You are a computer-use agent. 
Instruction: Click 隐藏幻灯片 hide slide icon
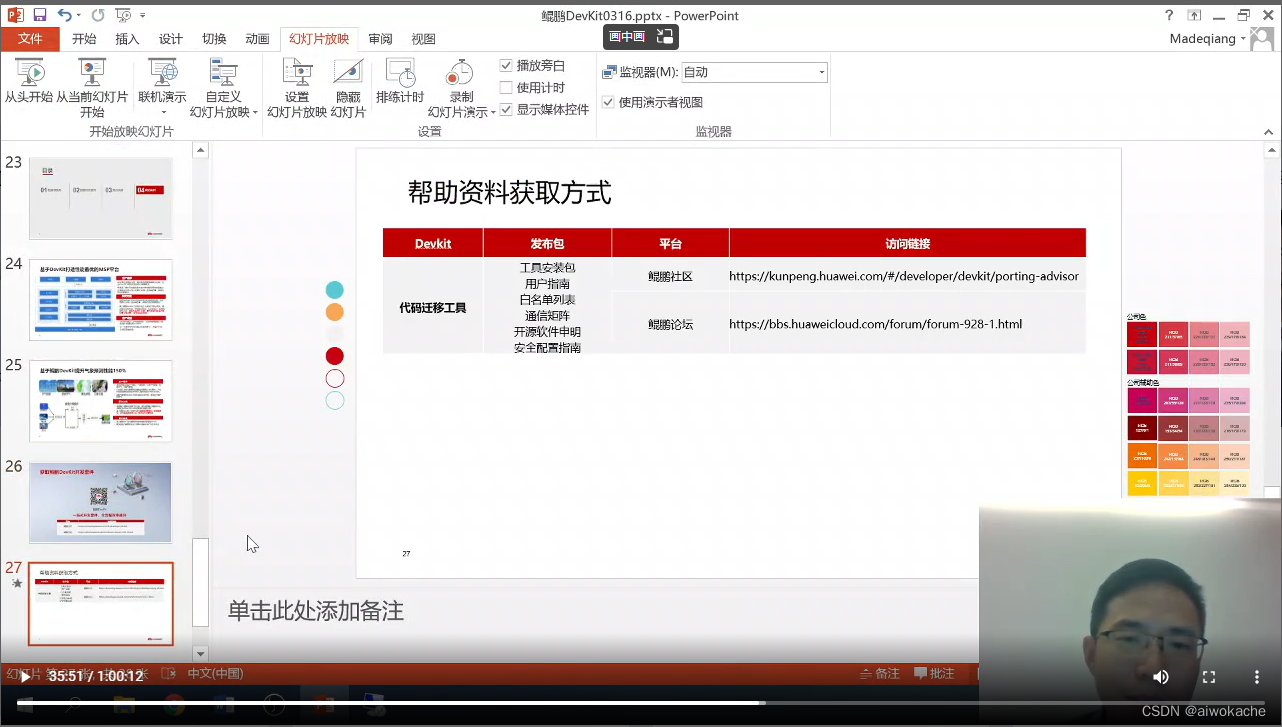click(348, 89)
